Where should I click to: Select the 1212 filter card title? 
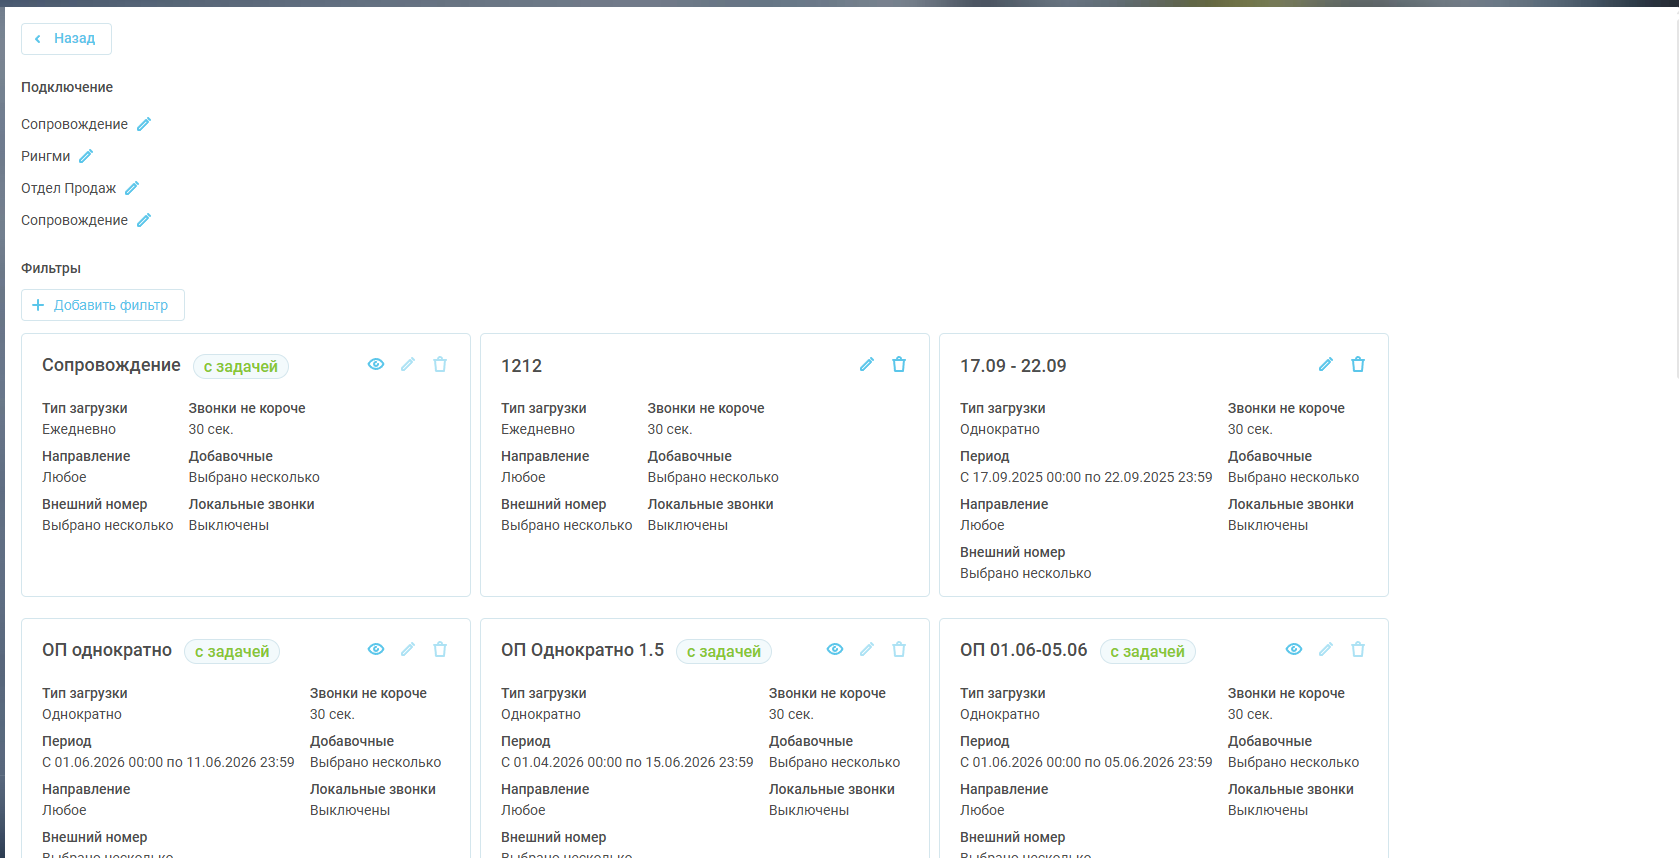tap(521, 366)
